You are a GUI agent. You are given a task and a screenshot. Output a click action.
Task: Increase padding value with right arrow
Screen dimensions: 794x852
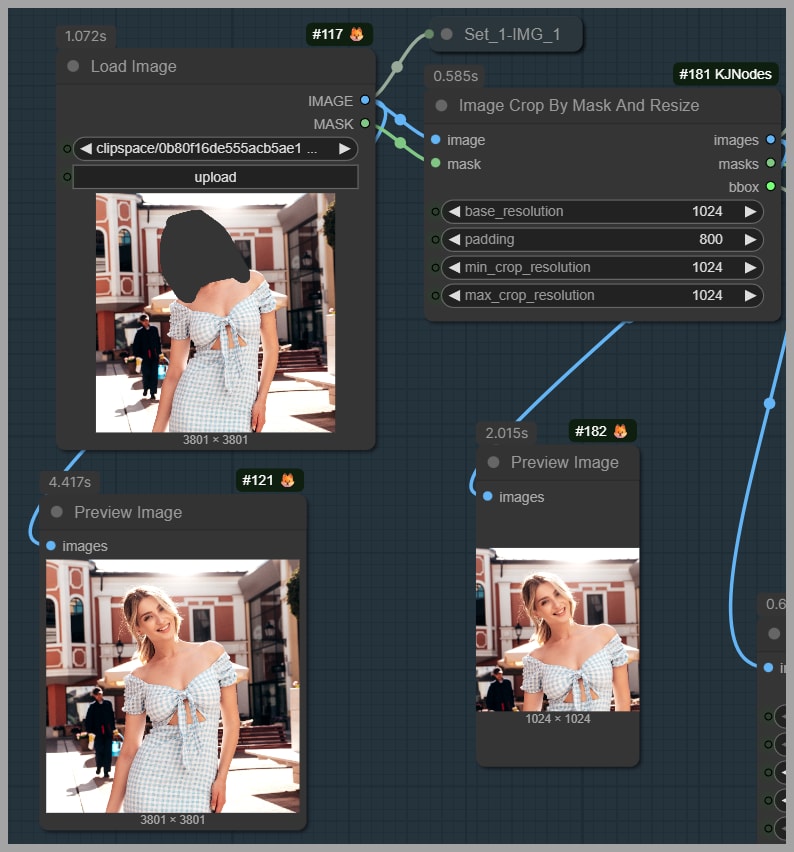point(750,240)
